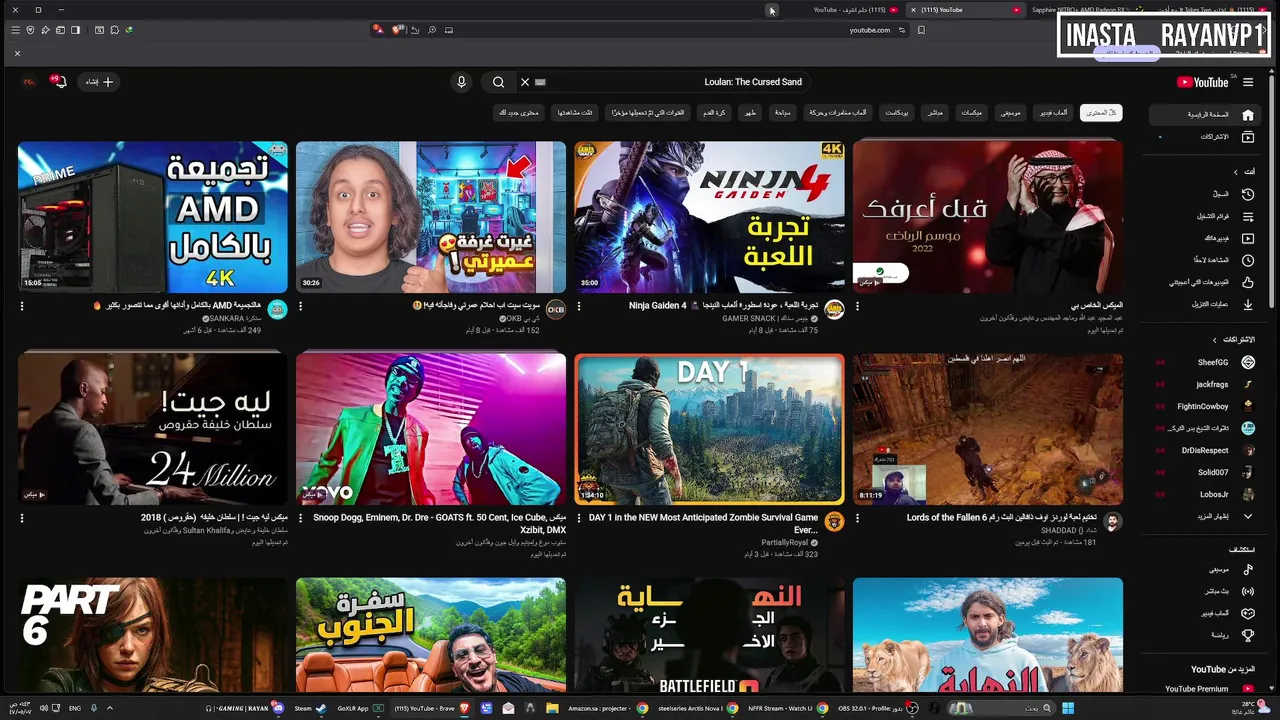Click the Create button with plus sign

tap(100, 82)
